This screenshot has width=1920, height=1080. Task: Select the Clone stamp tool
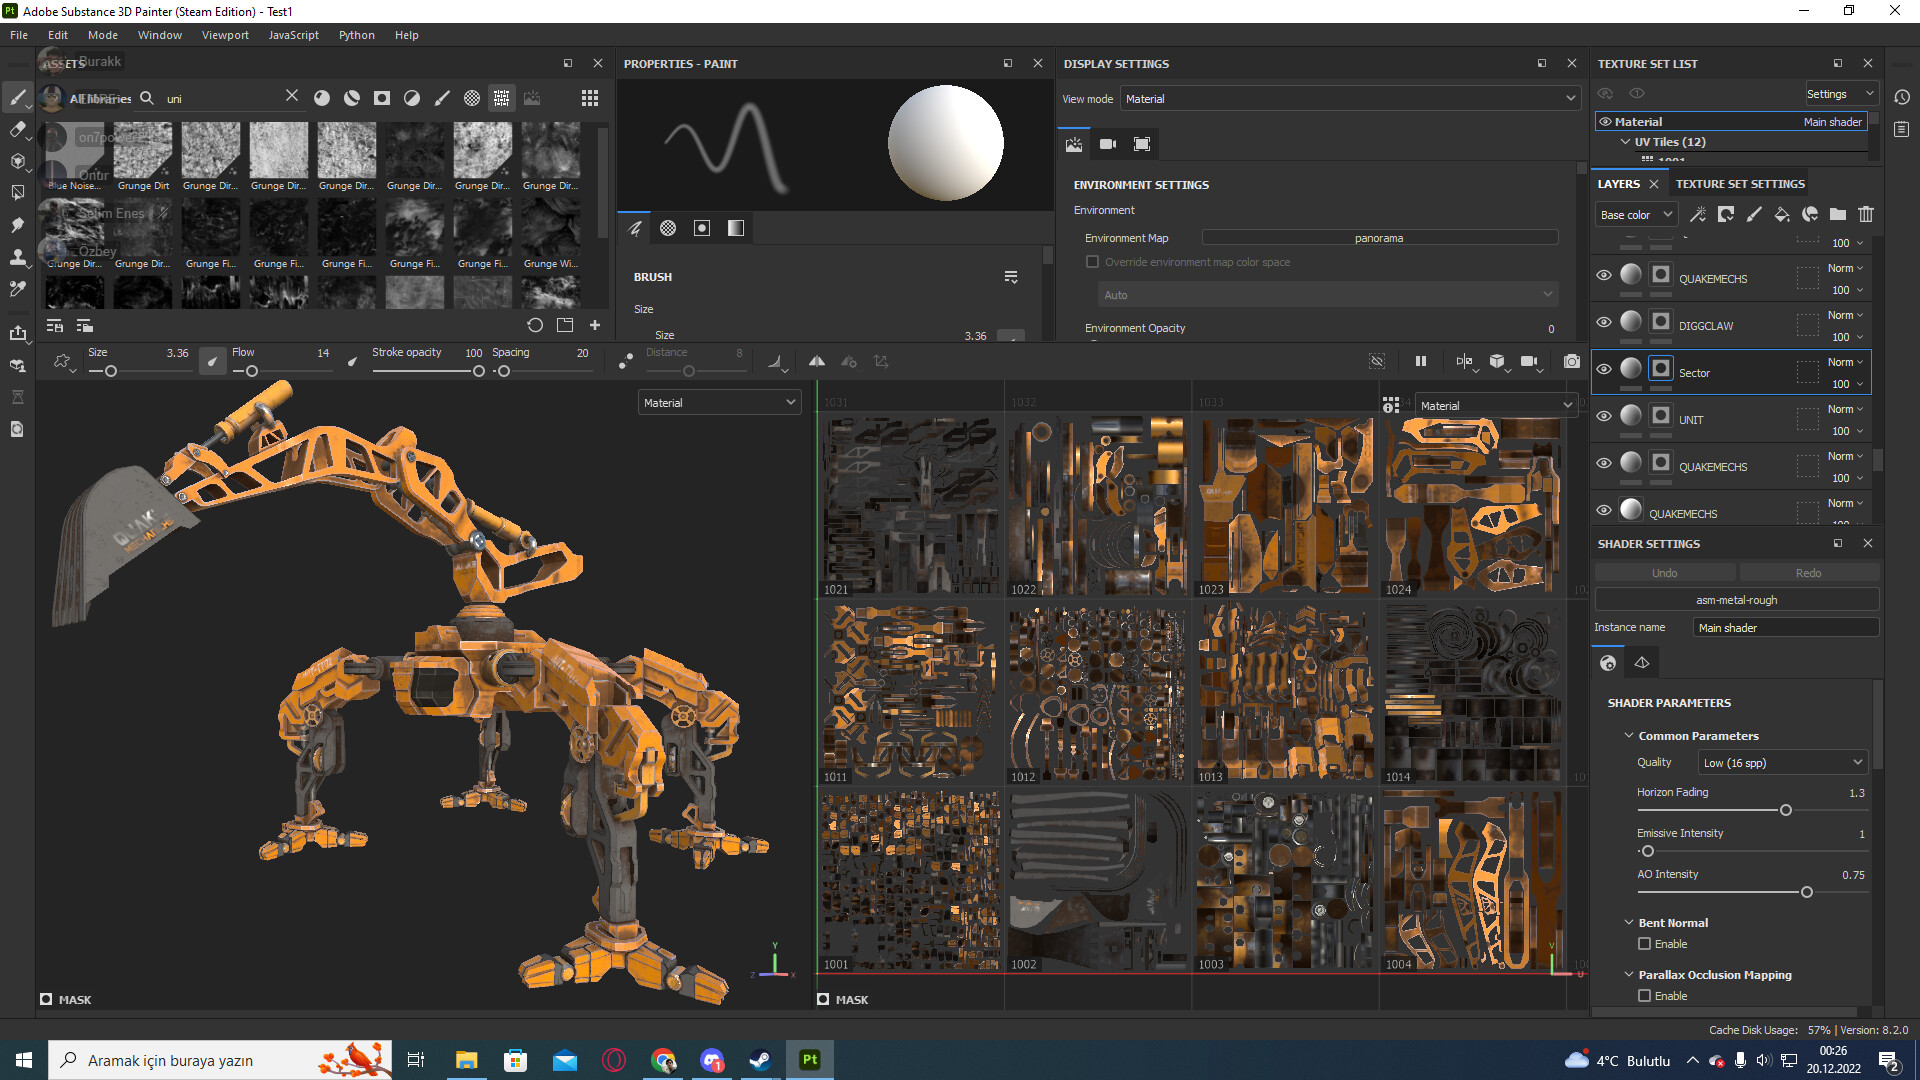18,257
